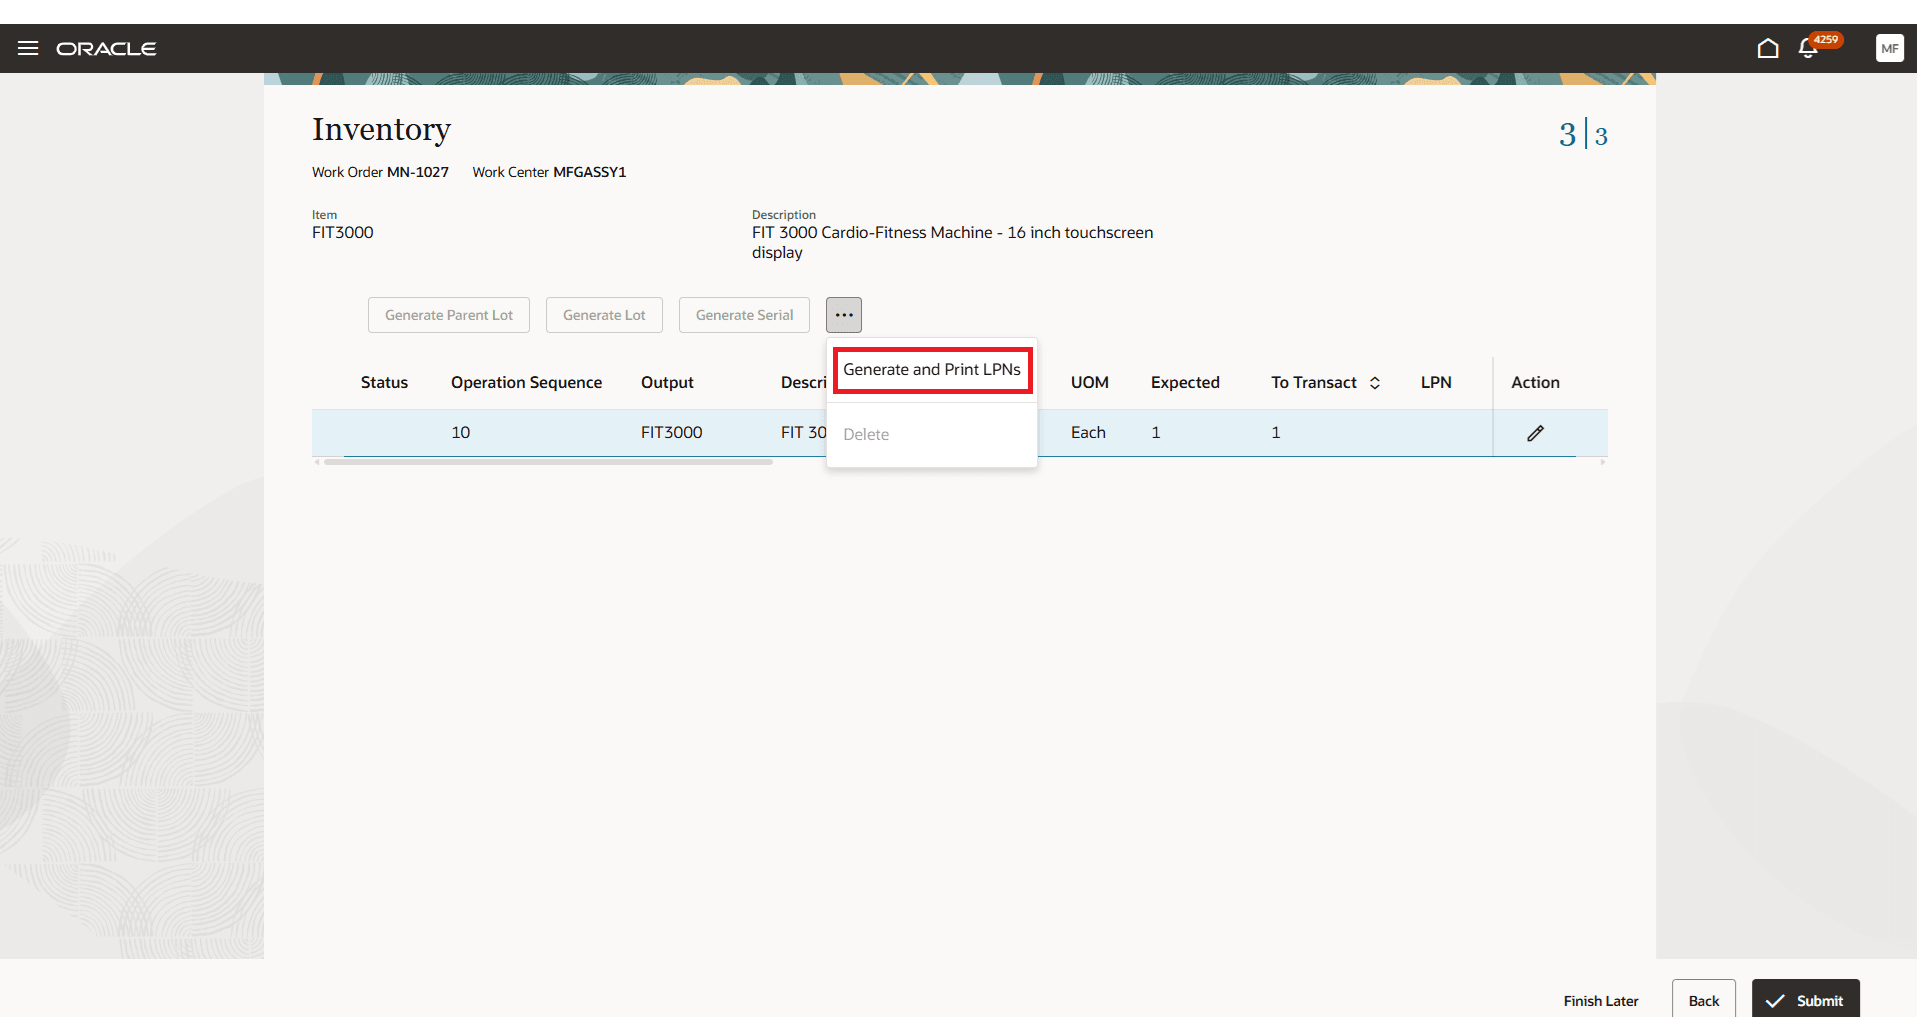Click the Status column header
Screen dimensions: 1917x1017
(384, 382)
